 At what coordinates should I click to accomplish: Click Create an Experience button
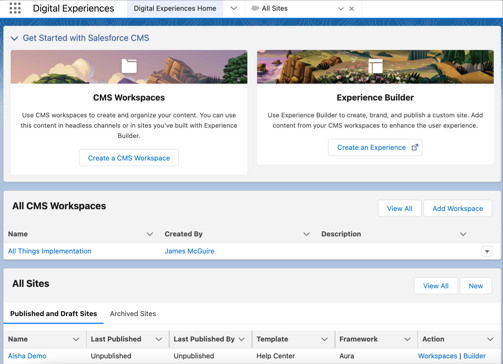click(375, 147)
